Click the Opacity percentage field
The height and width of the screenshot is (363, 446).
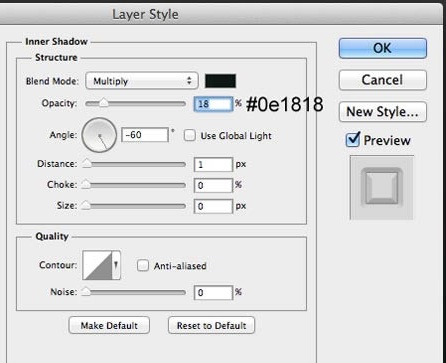point(213,104)
